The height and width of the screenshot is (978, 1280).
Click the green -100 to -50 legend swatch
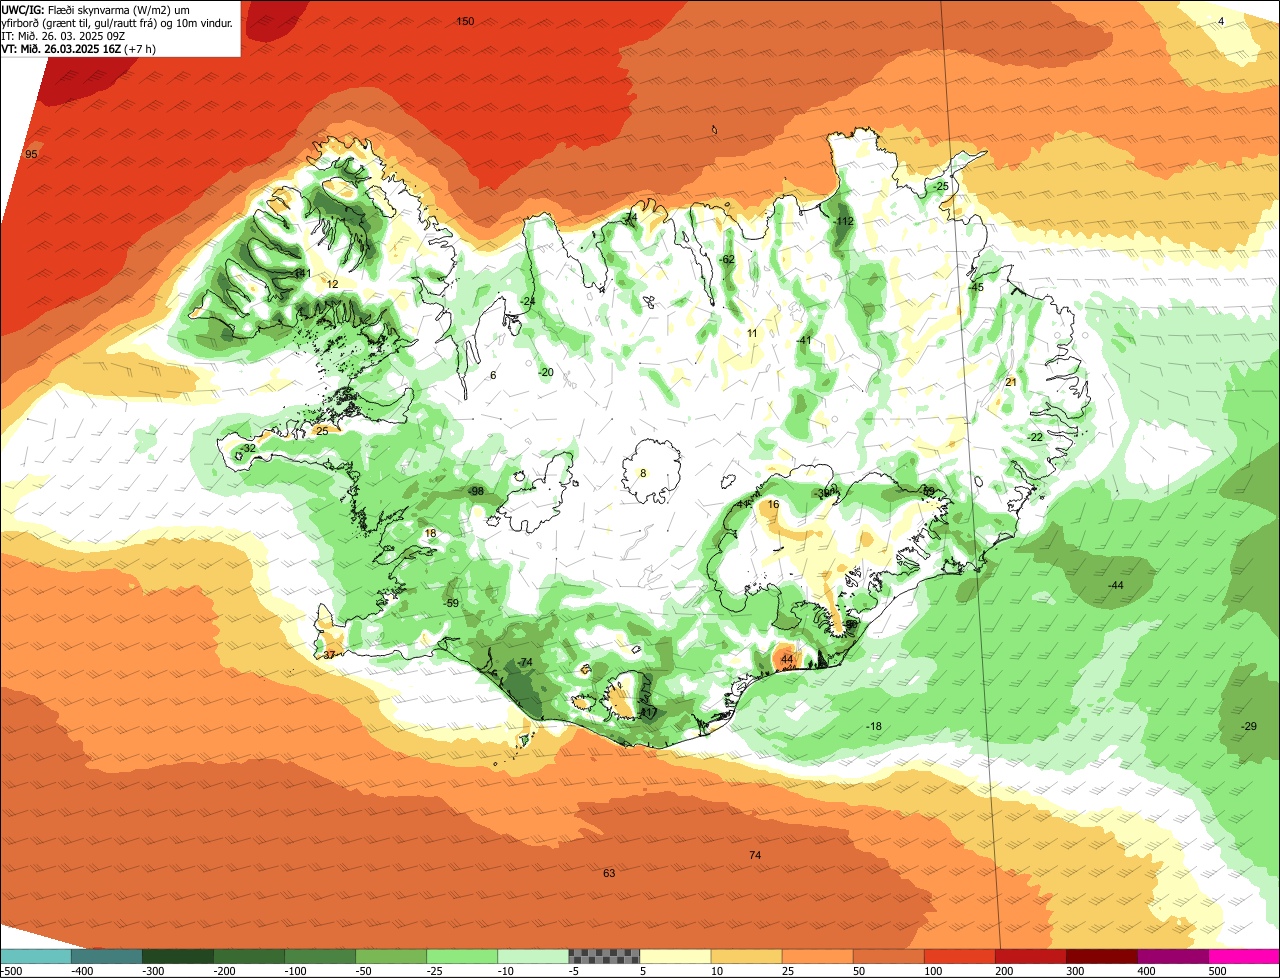coord(320,955)
